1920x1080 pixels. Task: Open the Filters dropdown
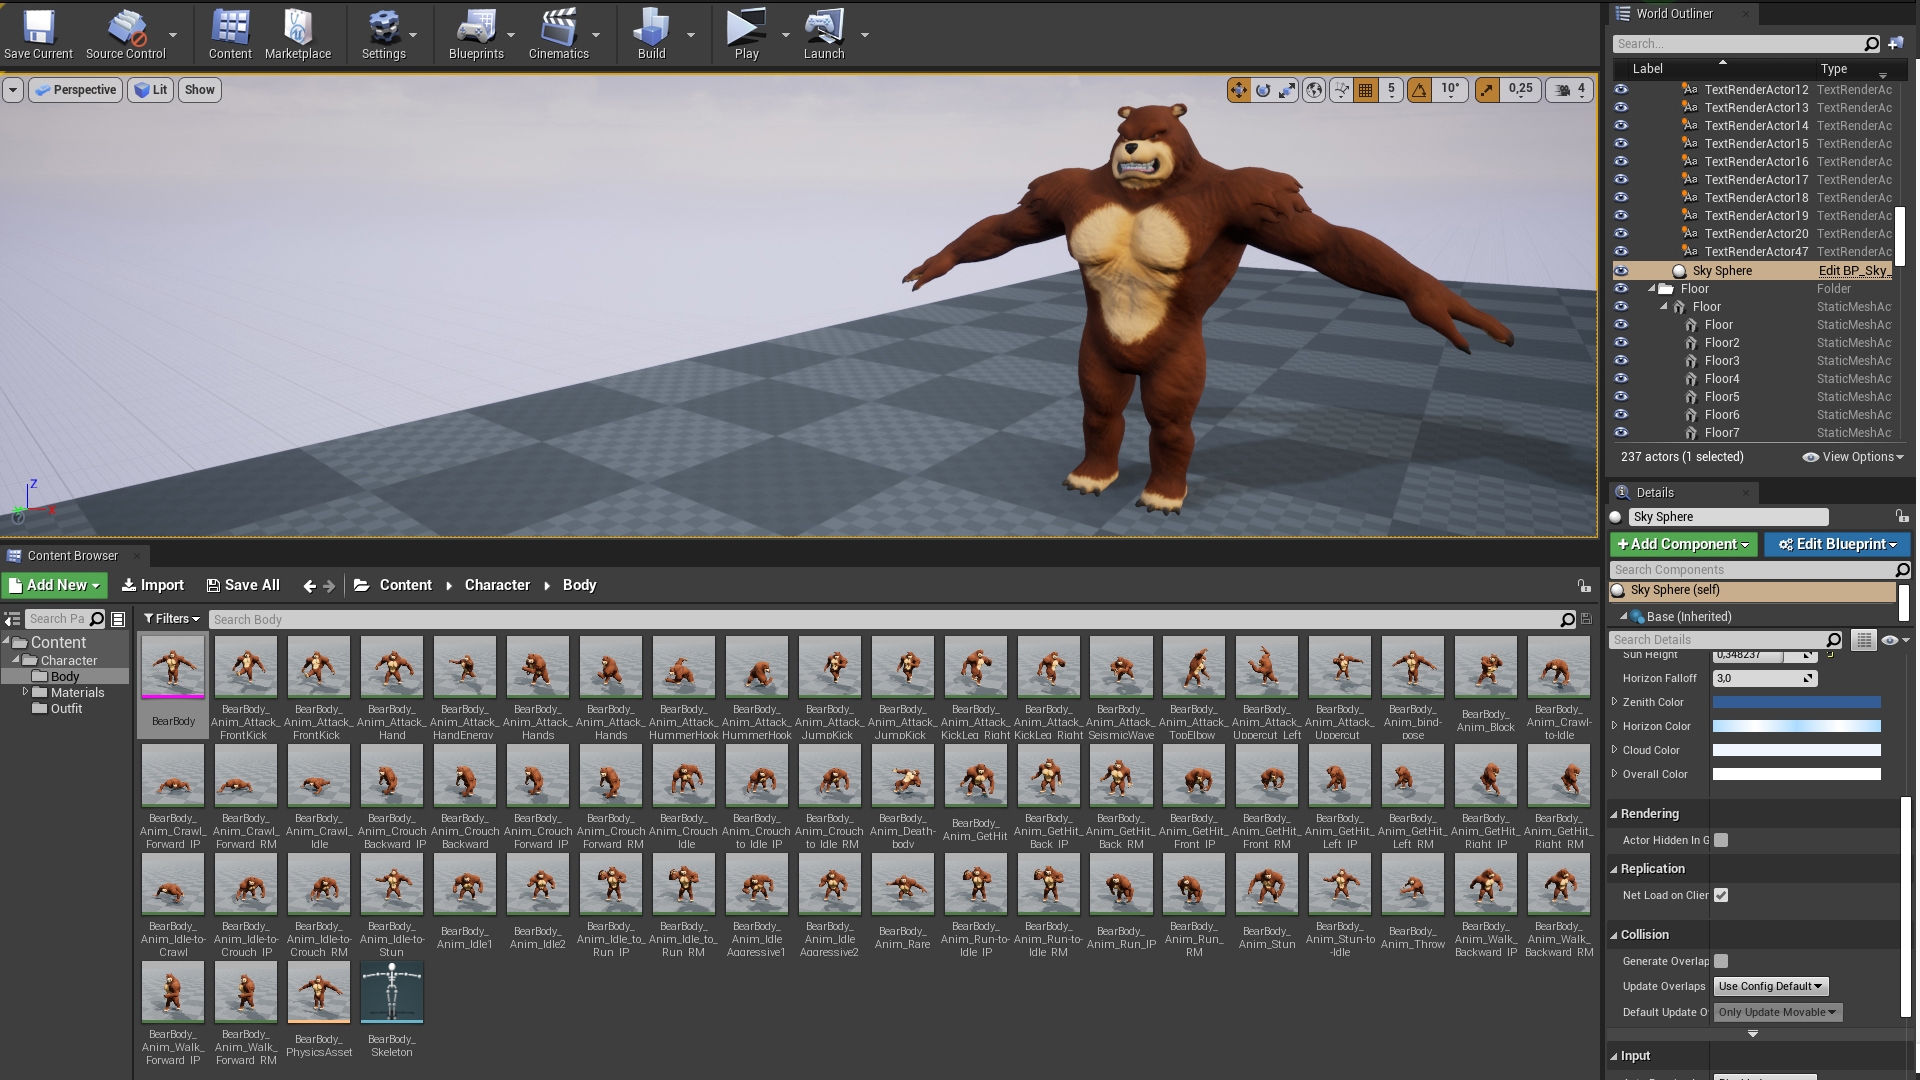(x=171, y=619)
